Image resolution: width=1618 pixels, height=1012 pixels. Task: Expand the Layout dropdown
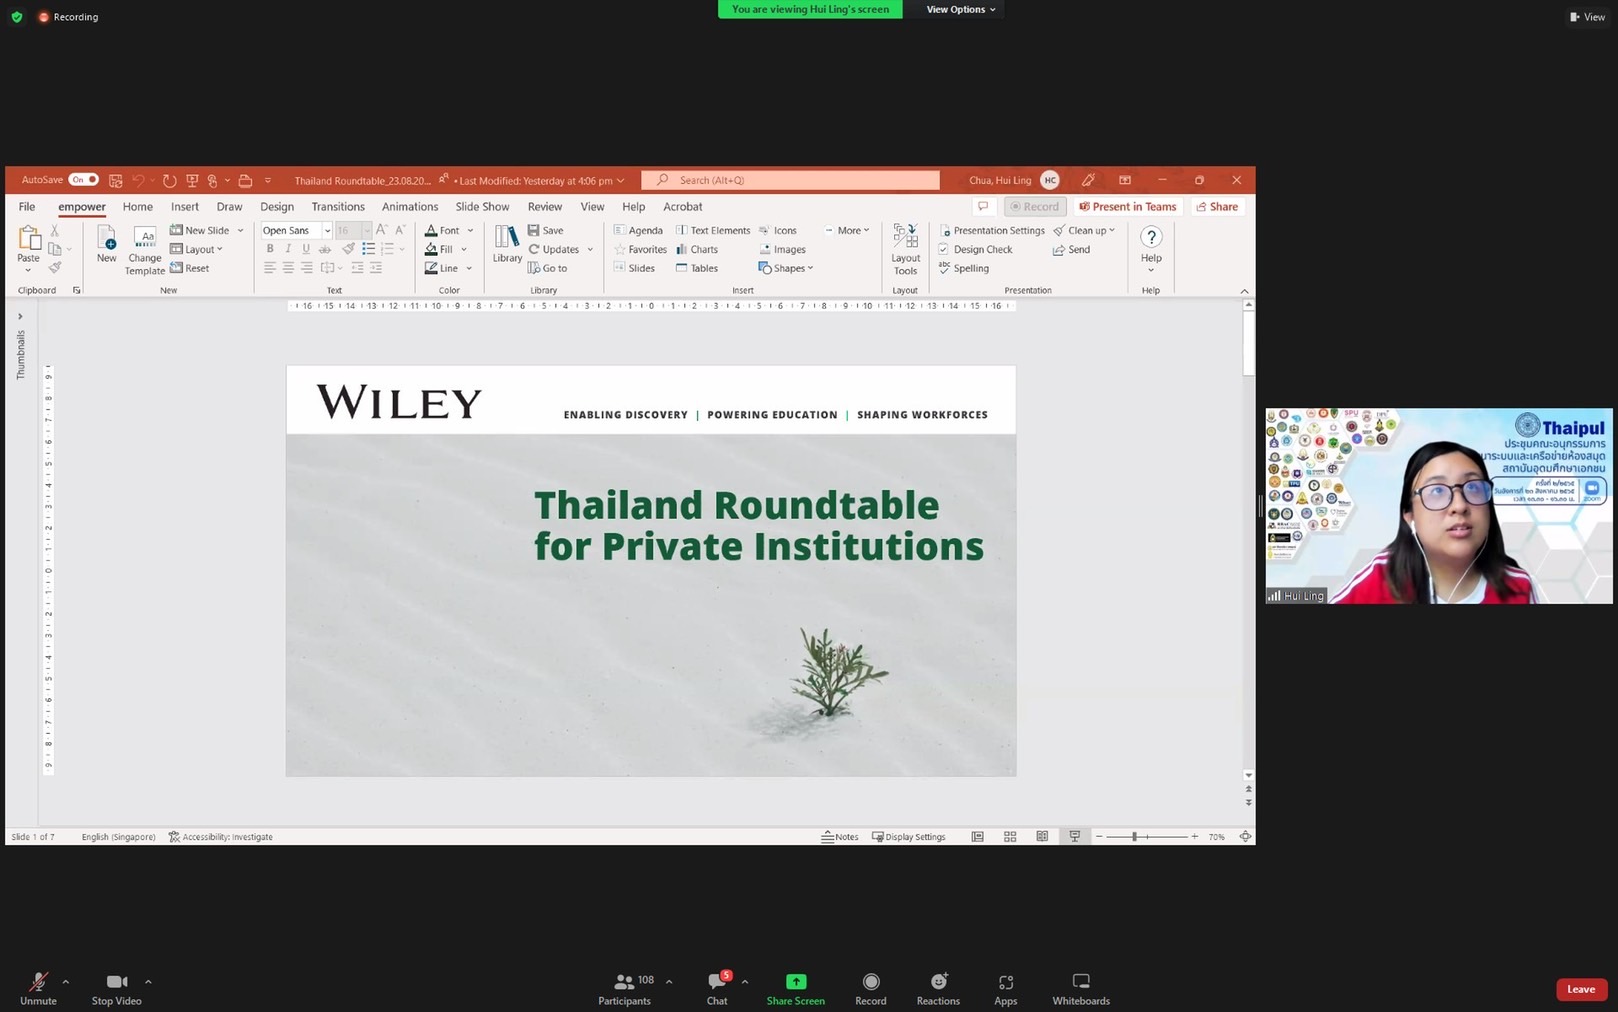click(x=220, y=249)
